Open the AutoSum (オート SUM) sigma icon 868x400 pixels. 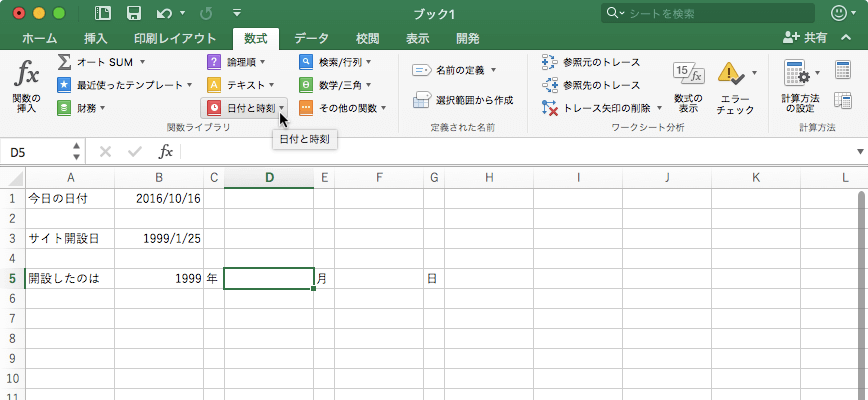tap(64, 62)
